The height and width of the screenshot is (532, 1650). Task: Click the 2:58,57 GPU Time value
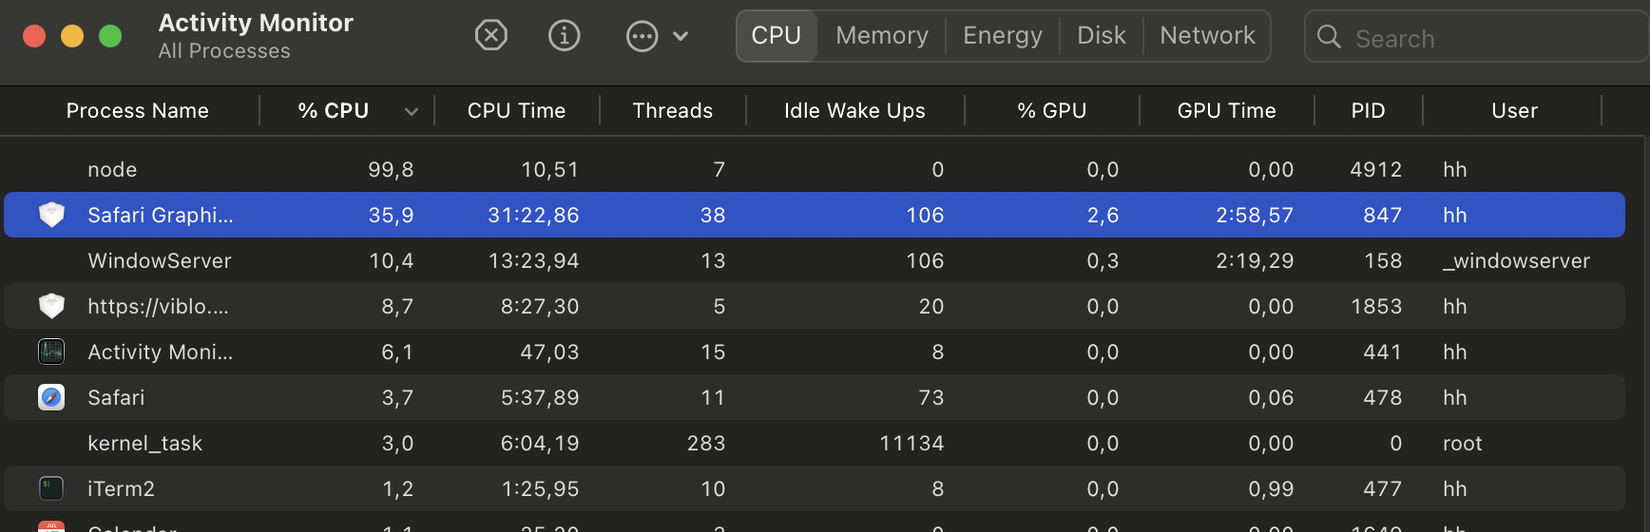1255,215
